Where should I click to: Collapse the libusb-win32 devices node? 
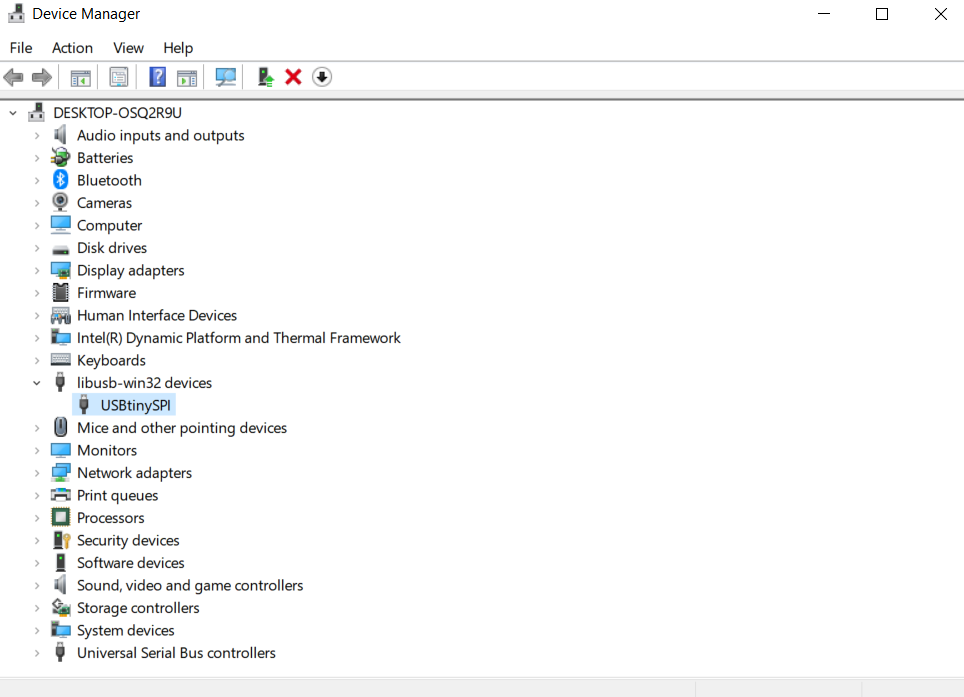(x=37, y=383)
